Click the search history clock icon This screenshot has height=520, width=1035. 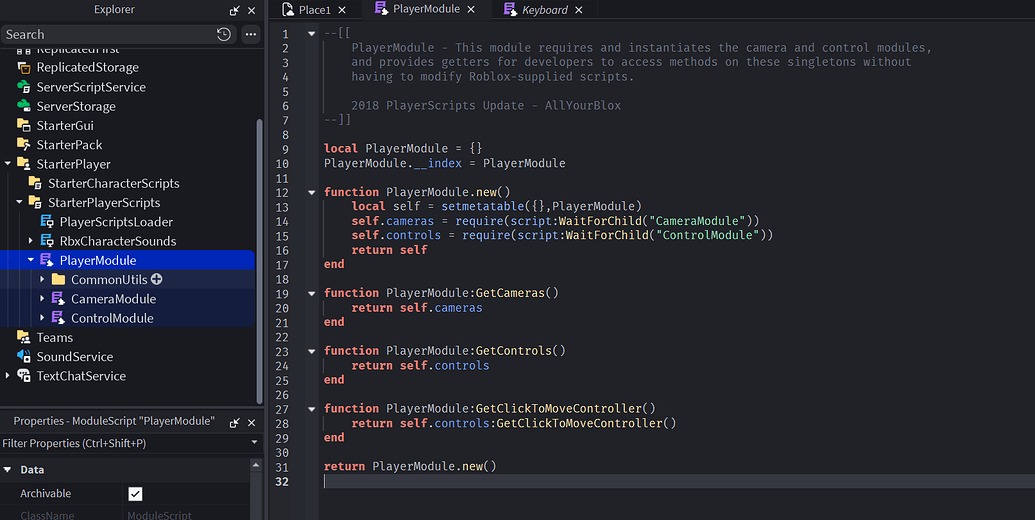(224, 34)
